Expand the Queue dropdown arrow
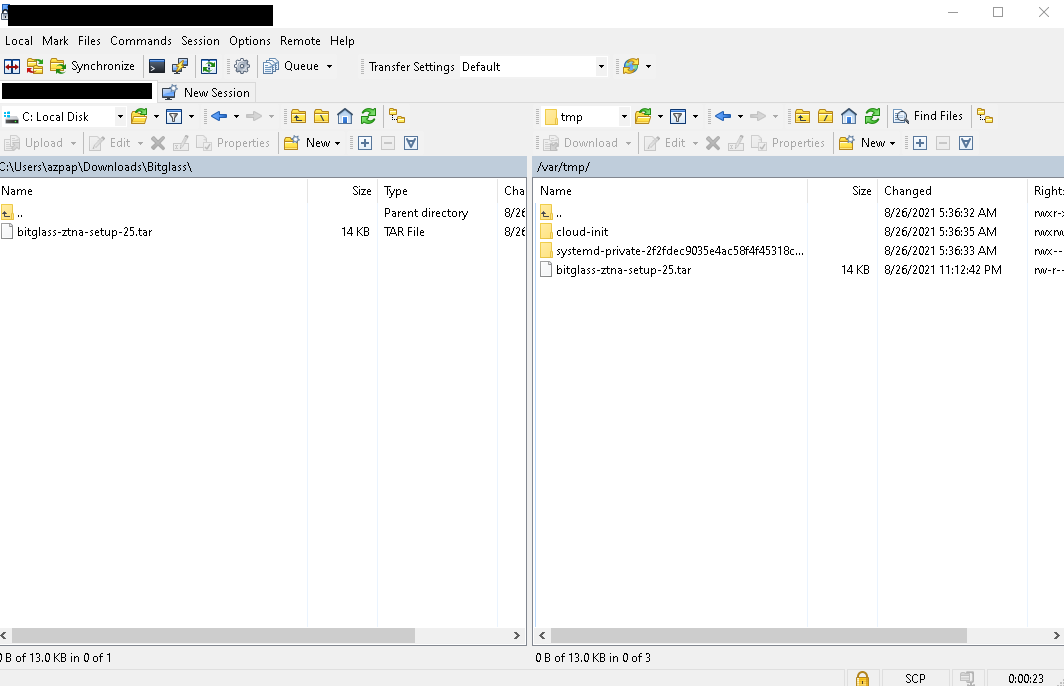This screenshot has width=1064, height=686. [330, 66]
